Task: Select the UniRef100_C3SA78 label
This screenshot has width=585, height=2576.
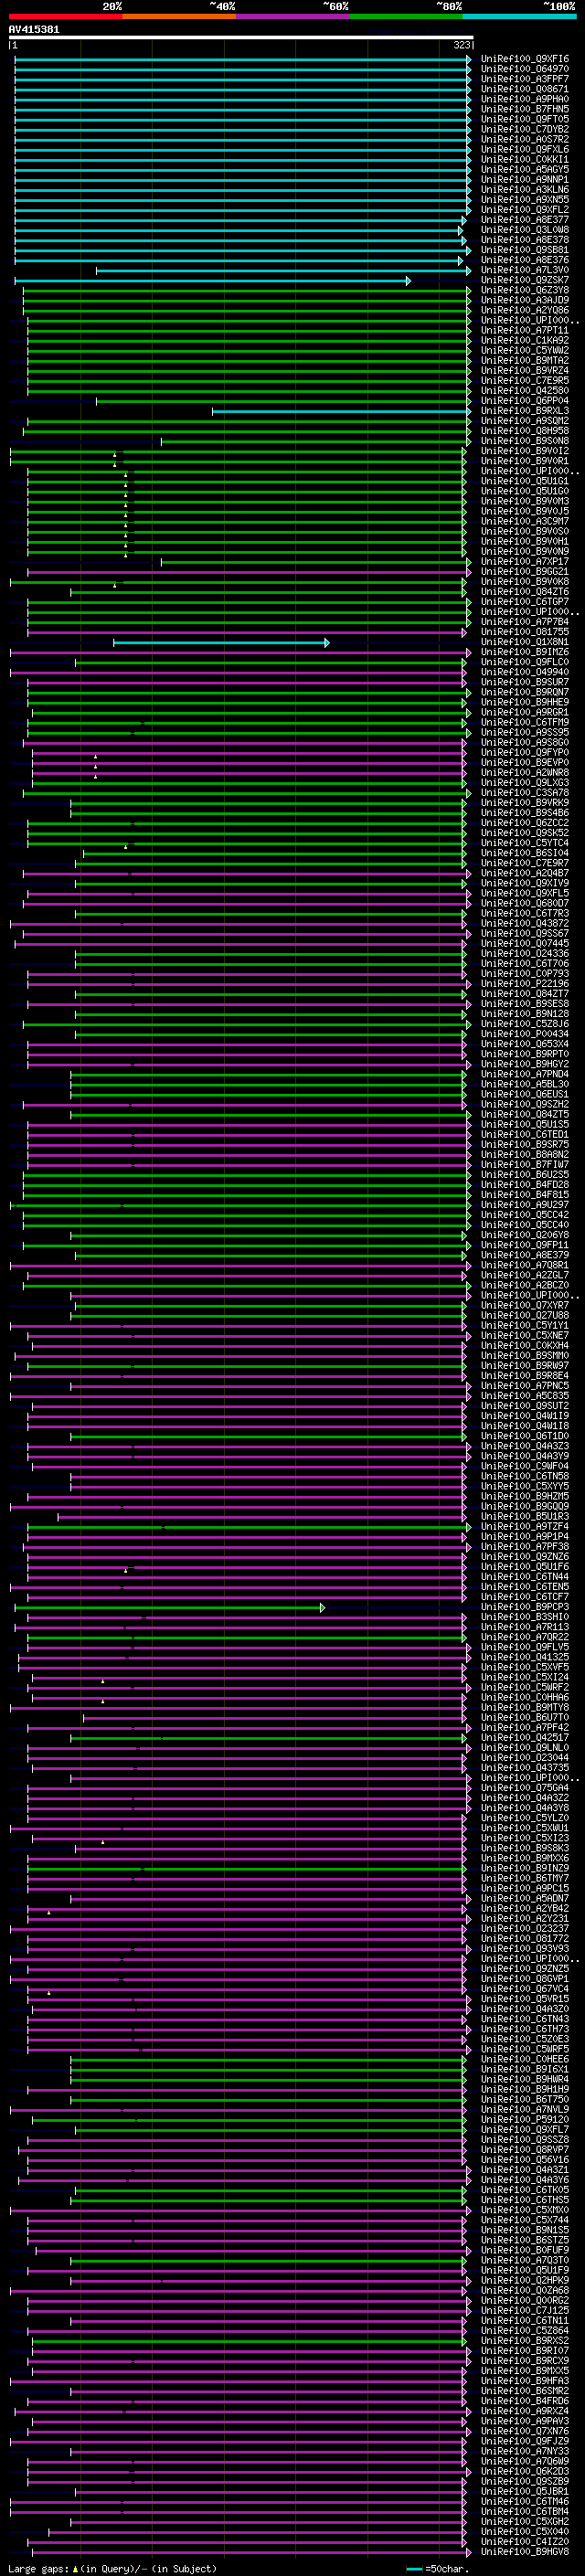Action: (525, 793)
